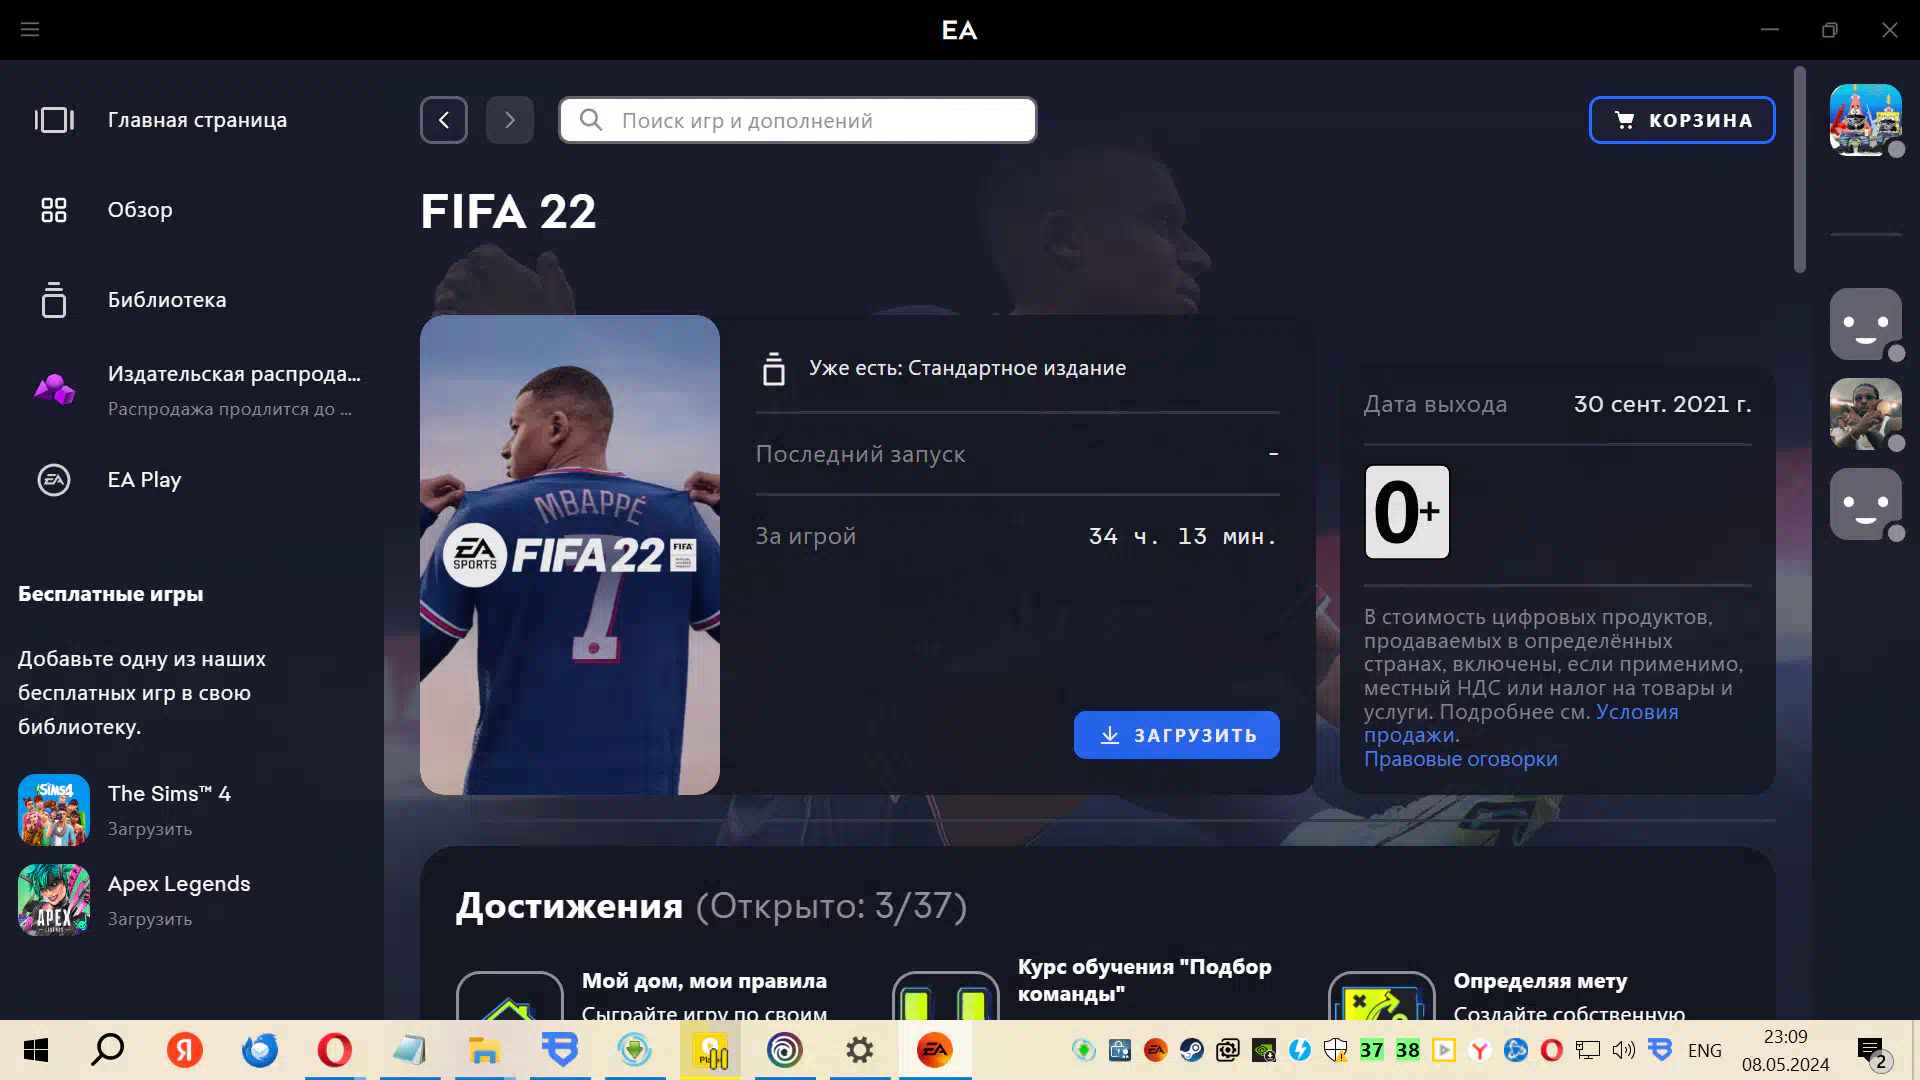Viewport: 1920px width, 1080px height.
Task: Click the network tray icon
Action: tap(1588, 1050)
